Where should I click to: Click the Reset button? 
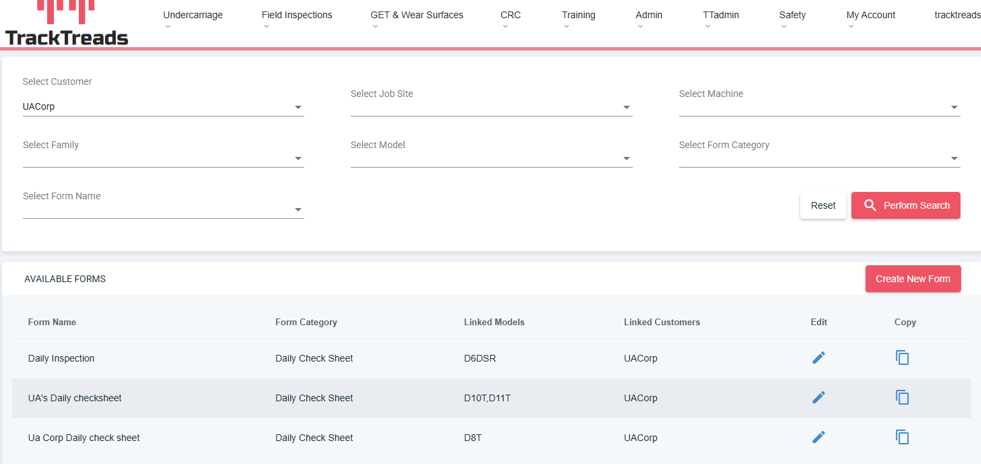[822, 205]
